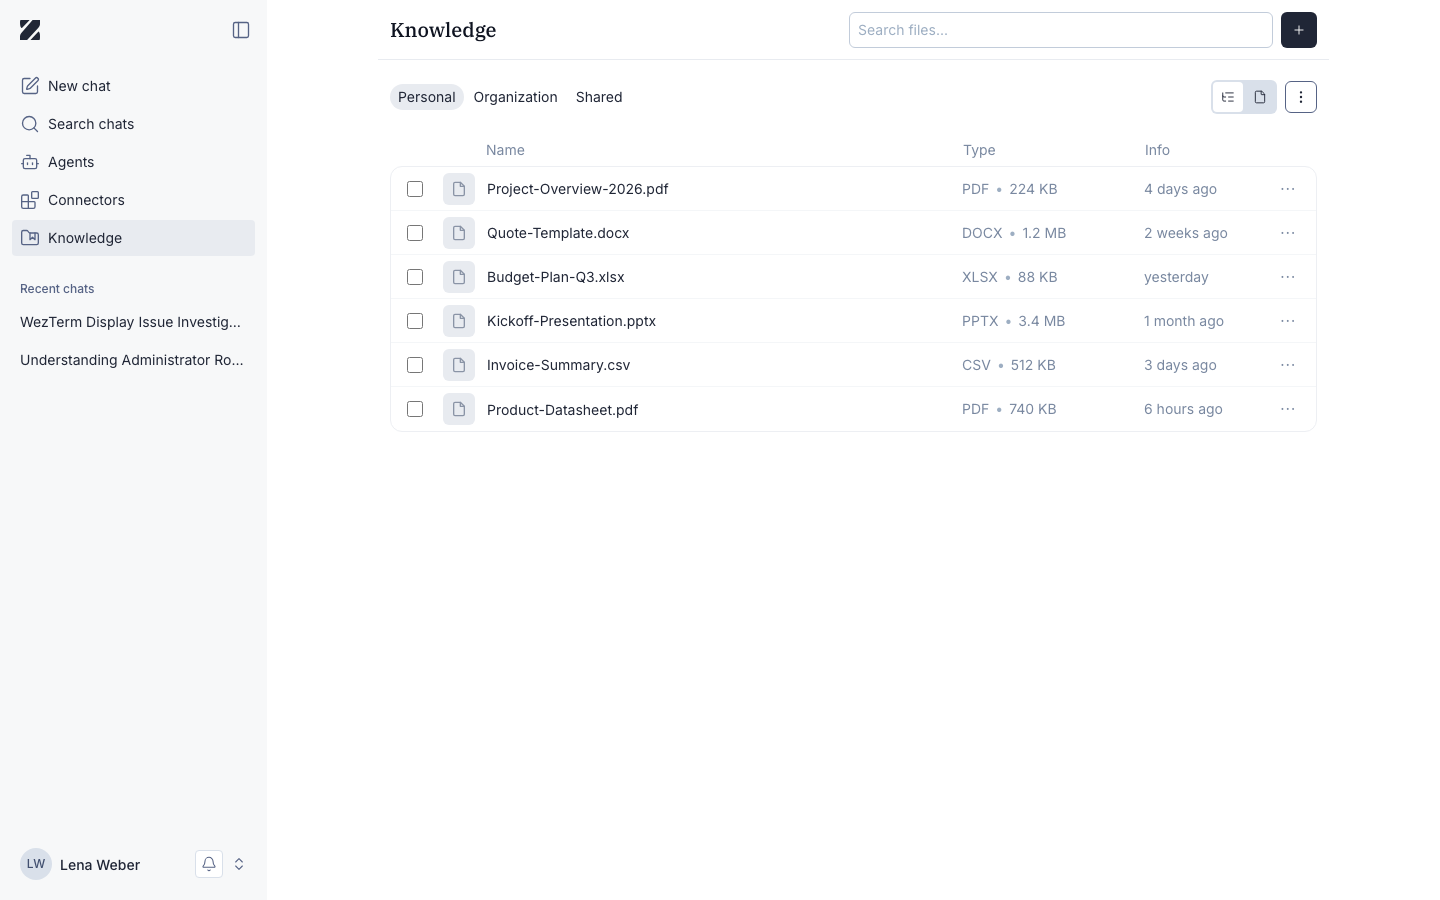The height and width of the screenshot is (900, 1440).
Task: Open notifications with the bell icon
Action: 209,864
